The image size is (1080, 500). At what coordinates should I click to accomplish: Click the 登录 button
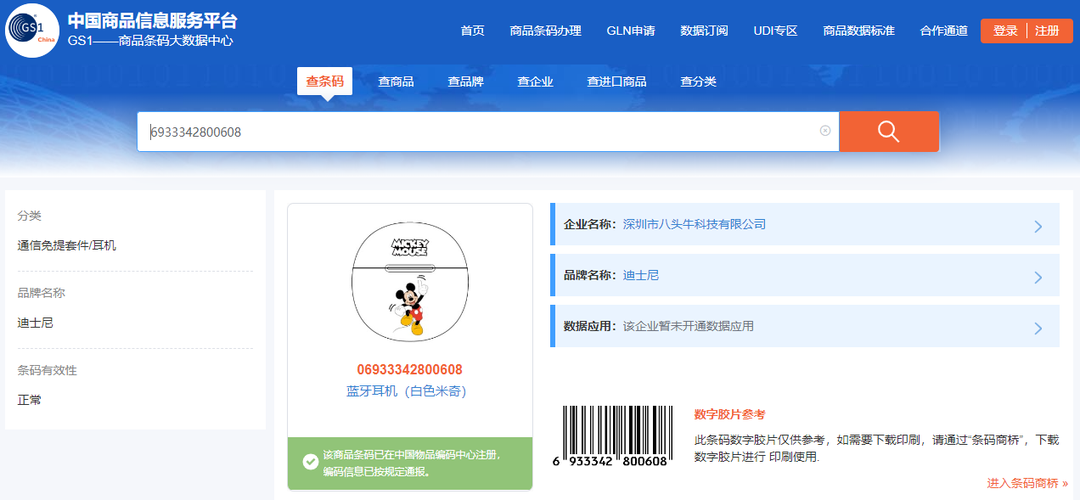click(1004, 31)
